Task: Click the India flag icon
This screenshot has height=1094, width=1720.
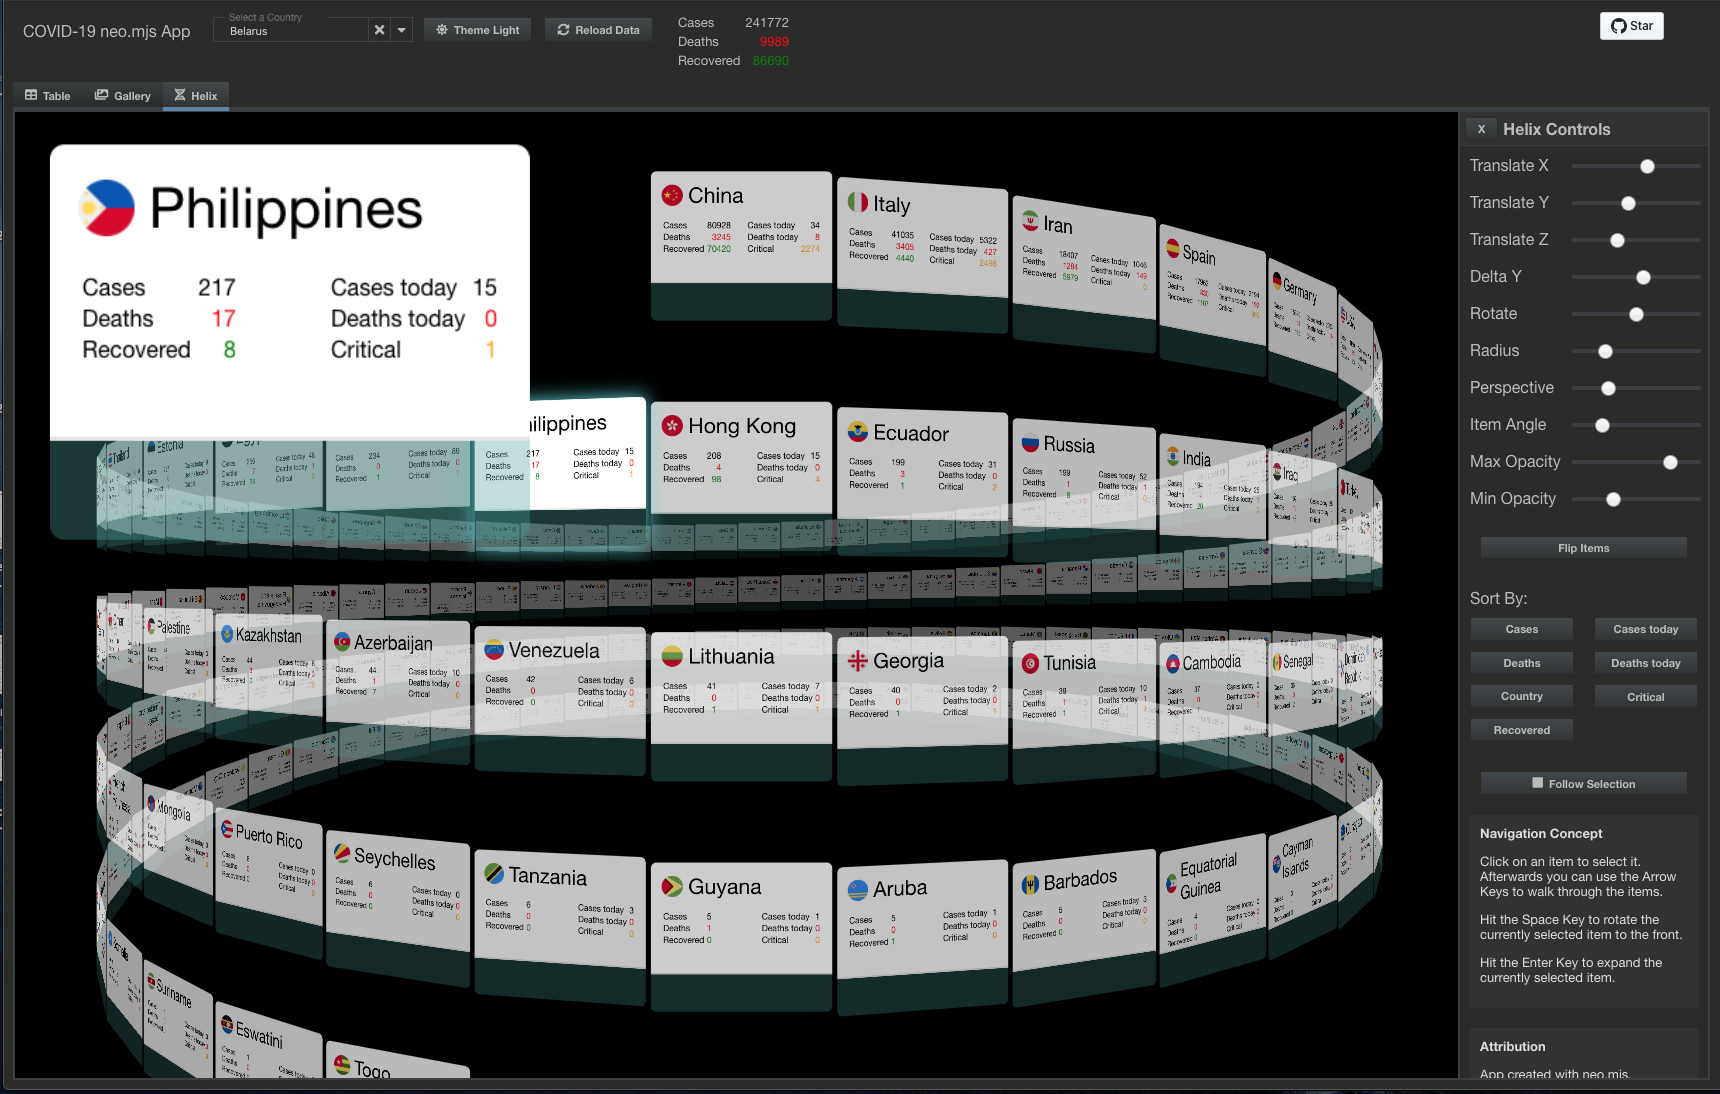Action: pos(1173,456)
